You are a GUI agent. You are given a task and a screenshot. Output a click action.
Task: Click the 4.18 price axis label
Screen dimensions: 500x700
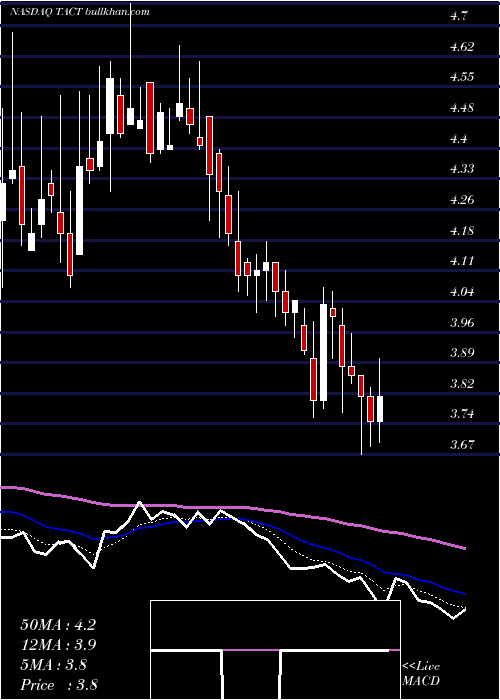coord(462,230)
